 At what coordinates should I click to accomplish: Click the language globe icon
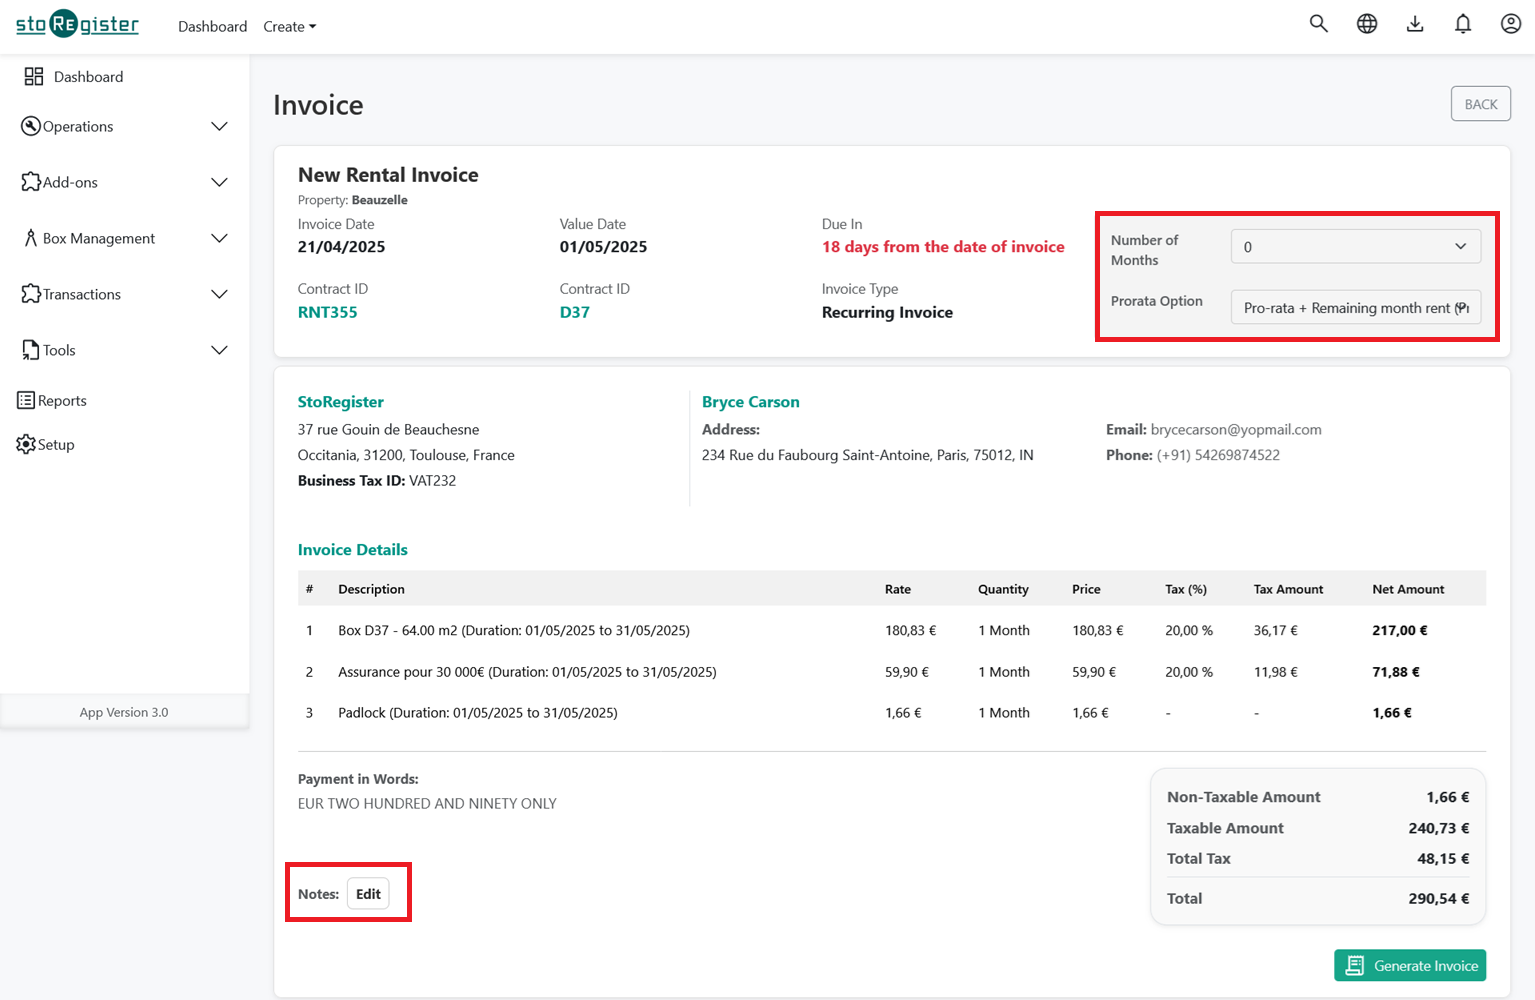(x=1366, y=23)
